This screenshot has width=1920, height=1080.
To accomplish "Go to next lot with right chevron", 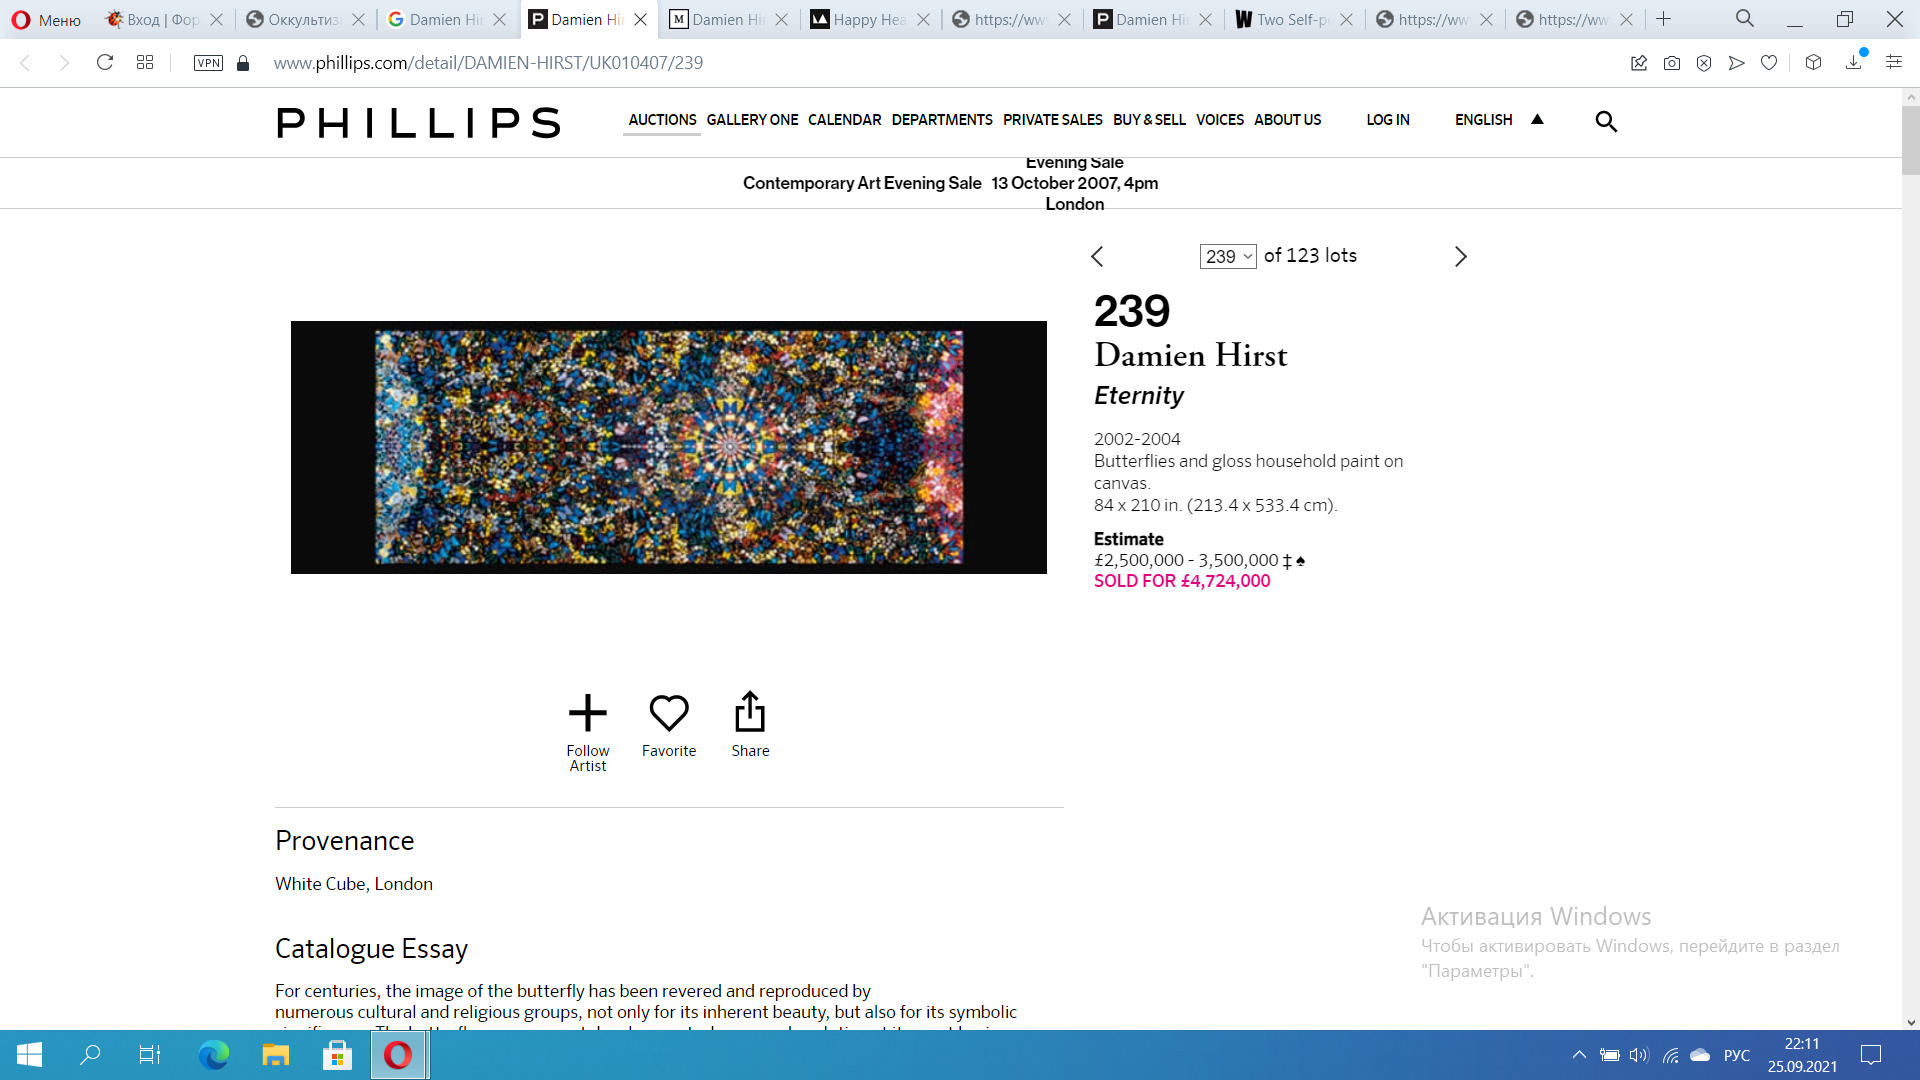I will 1461,257.
